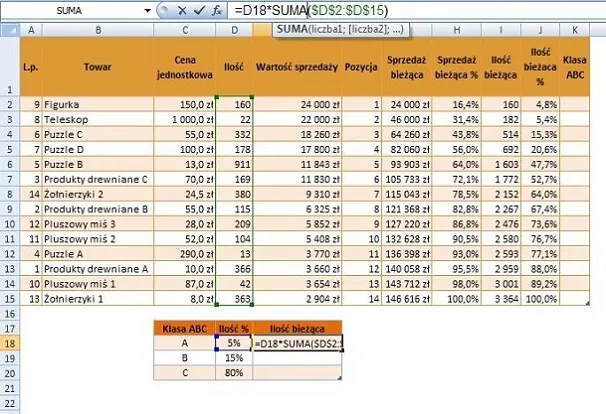Select the cell containing 'Puzzle A'
The width and height of the screenshot is (606, 414).
98,254
